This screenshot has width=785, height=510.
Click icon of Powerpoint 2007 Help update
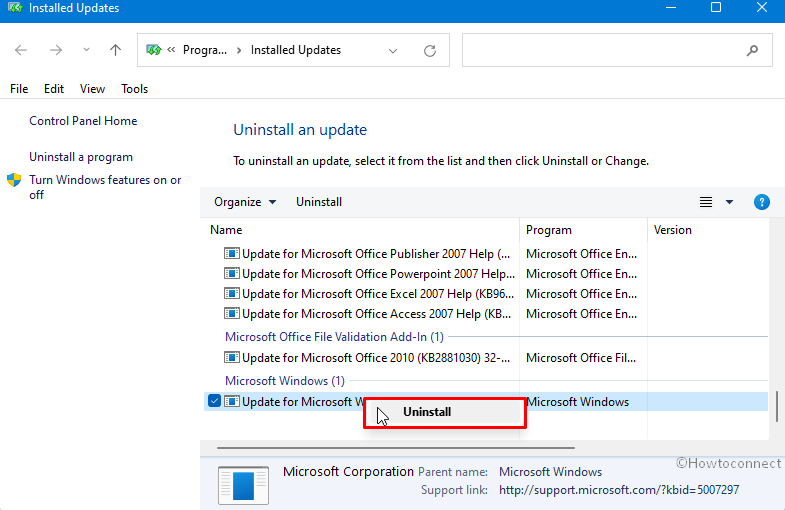tap(231, 274)
